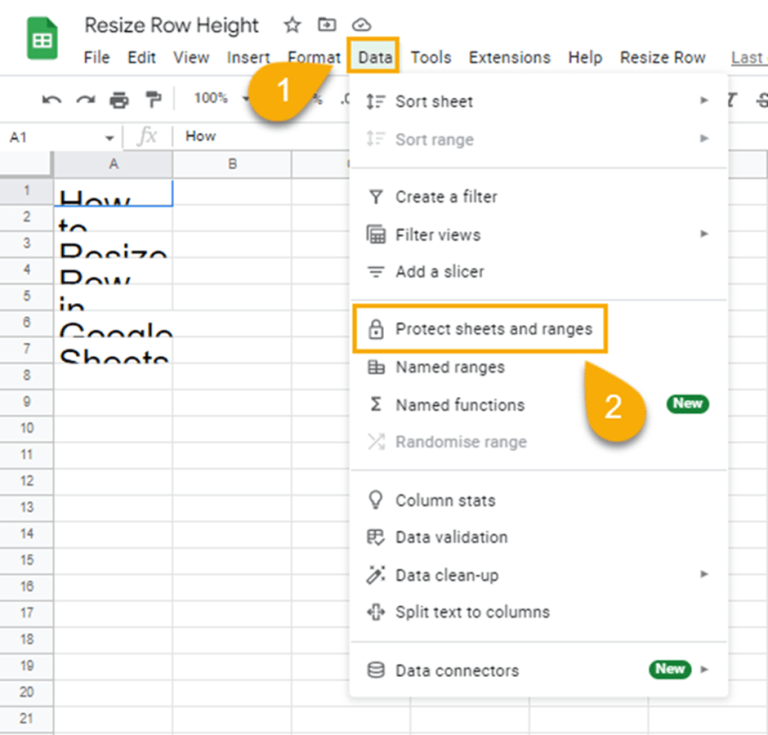Click the Google Sheets home logo

click(42, 38)
